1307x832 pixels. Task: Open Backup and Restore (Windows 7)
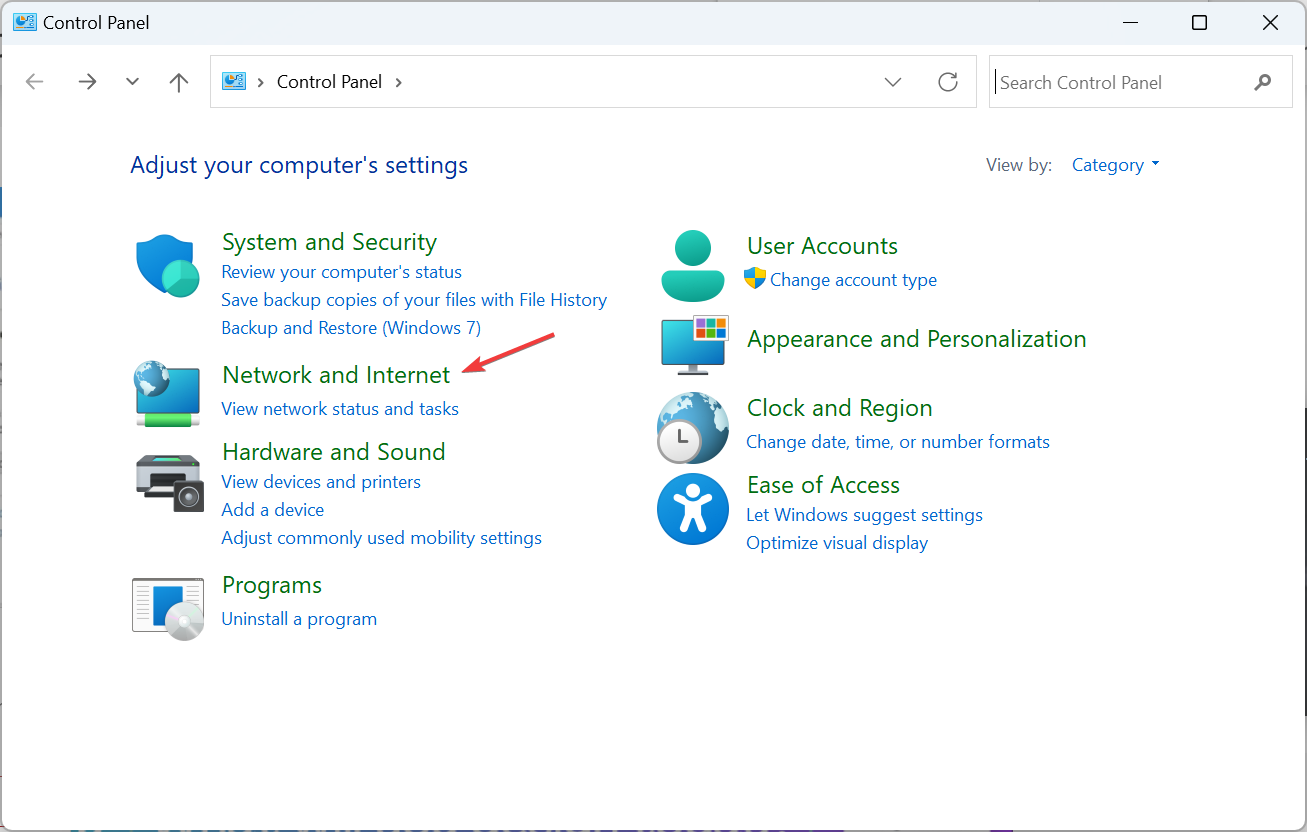pos(350,327)
